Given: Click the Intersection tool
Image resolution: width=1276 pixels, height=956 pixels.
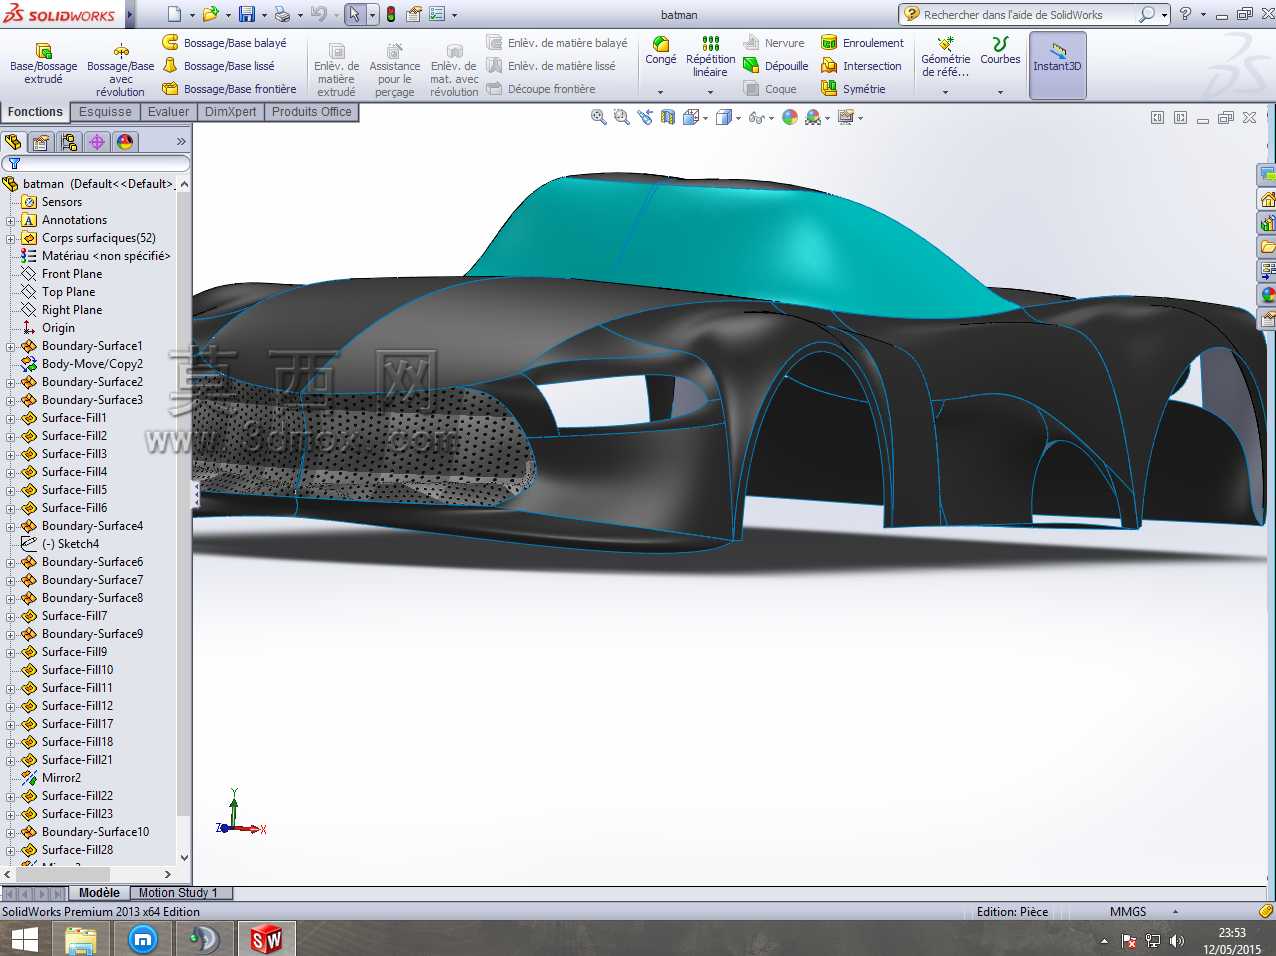Looking at the screenshot, I should click(x=861, y=66).
